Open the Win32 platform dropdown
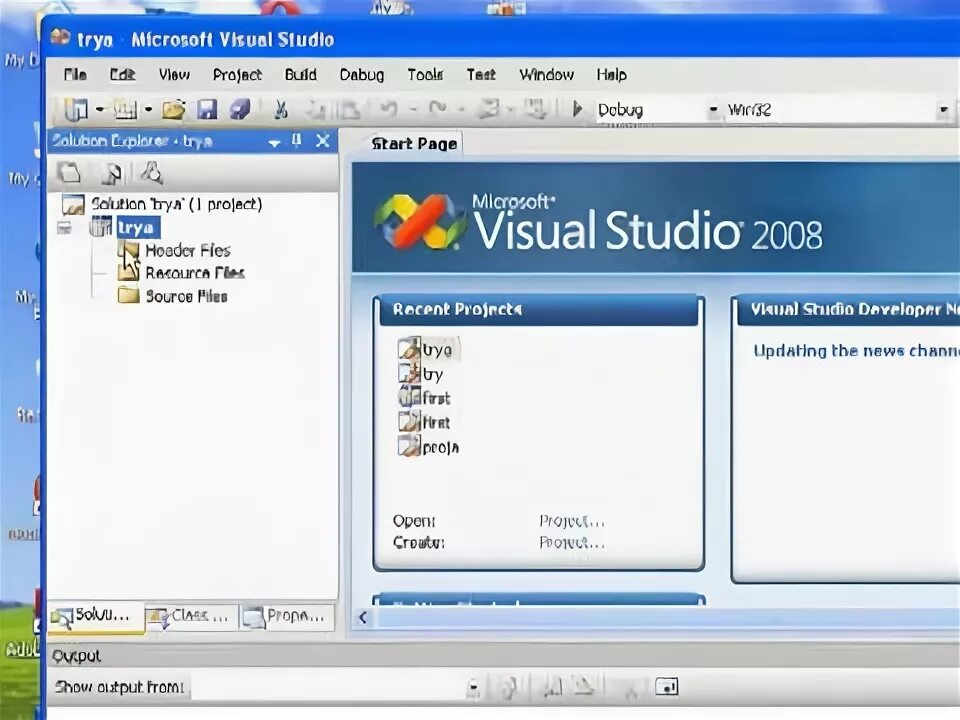This screenshot has height=720, width=960. 943,110
